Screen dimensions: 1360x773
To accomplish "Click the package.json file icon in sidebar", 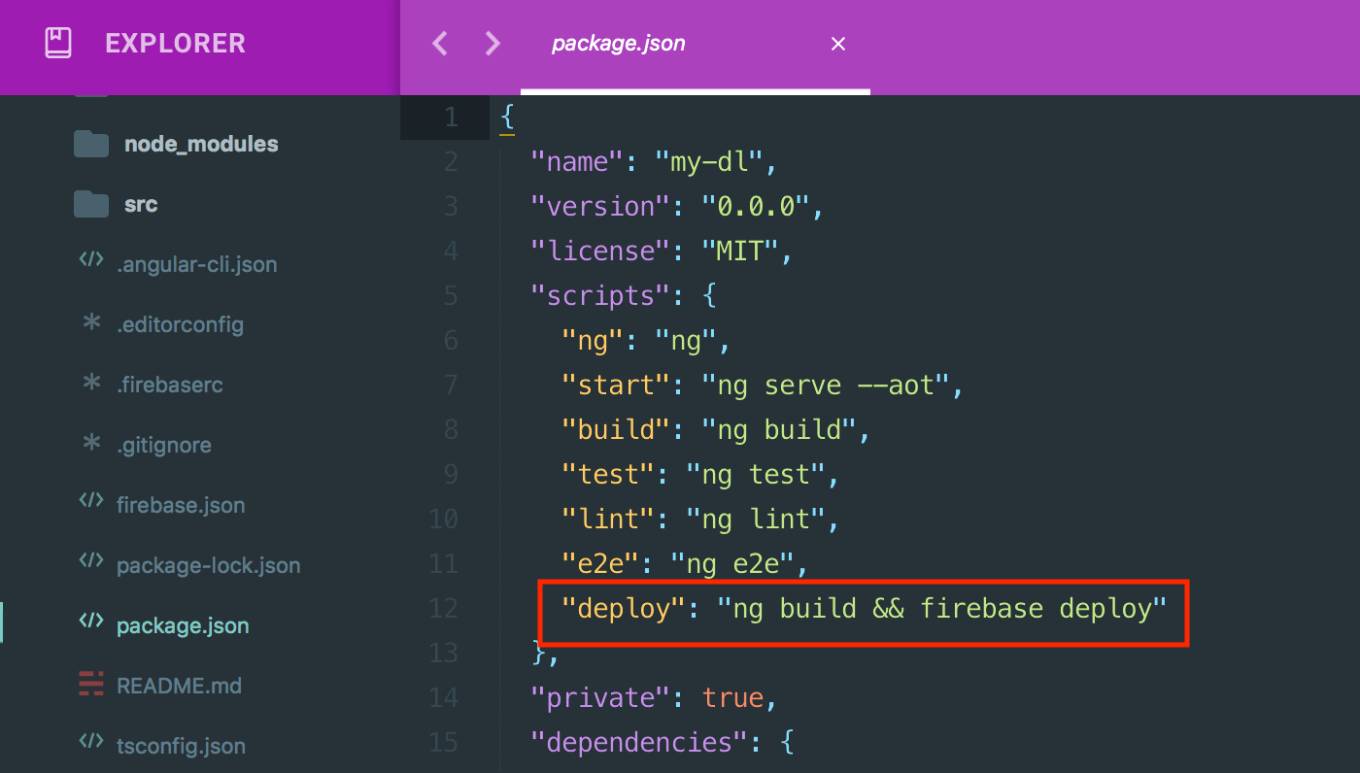I will coord(90,624).
